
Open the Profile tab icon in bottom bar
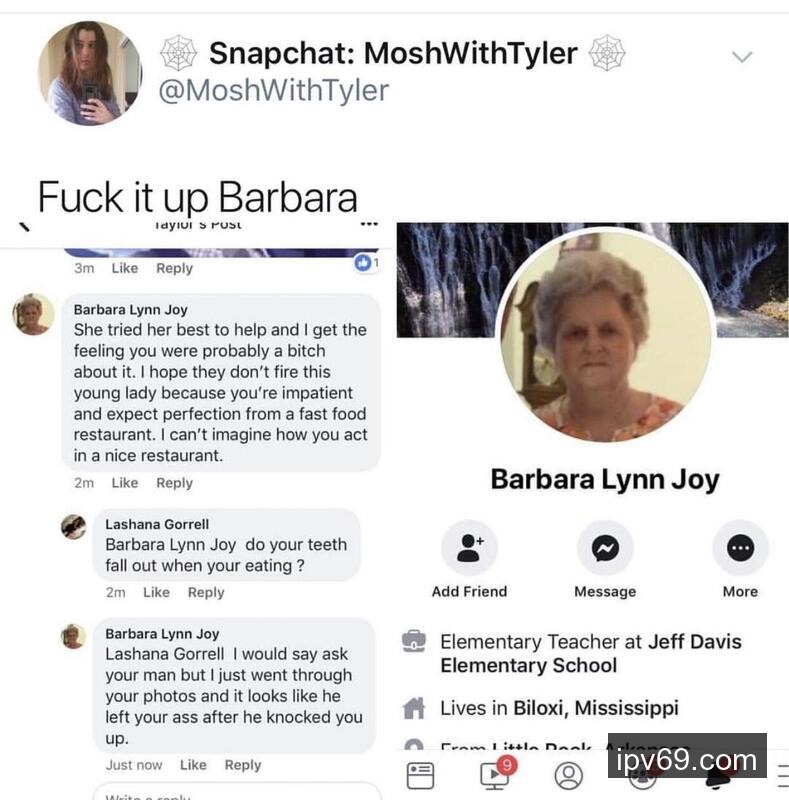(x=569, y=776)
